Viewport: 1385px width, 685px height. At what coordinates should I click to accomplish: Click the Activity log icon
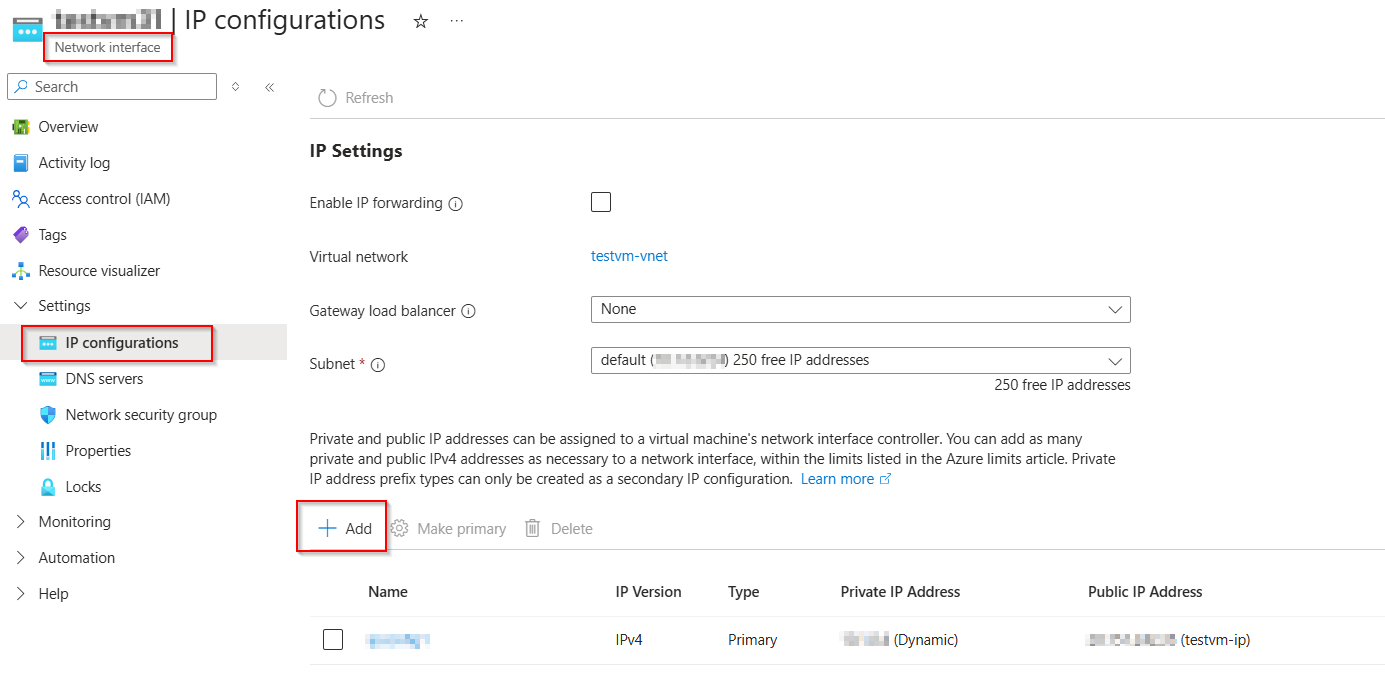pos(21,163)
